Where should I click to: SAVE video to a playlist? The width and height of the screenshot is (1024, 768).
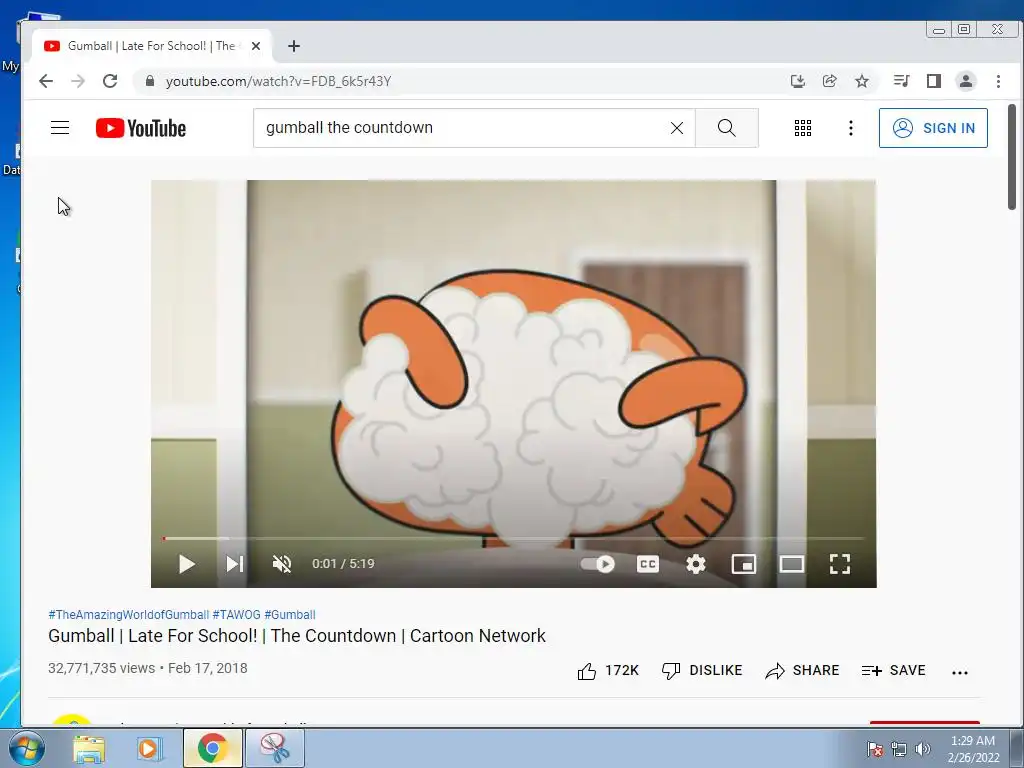tap(893, 671)
